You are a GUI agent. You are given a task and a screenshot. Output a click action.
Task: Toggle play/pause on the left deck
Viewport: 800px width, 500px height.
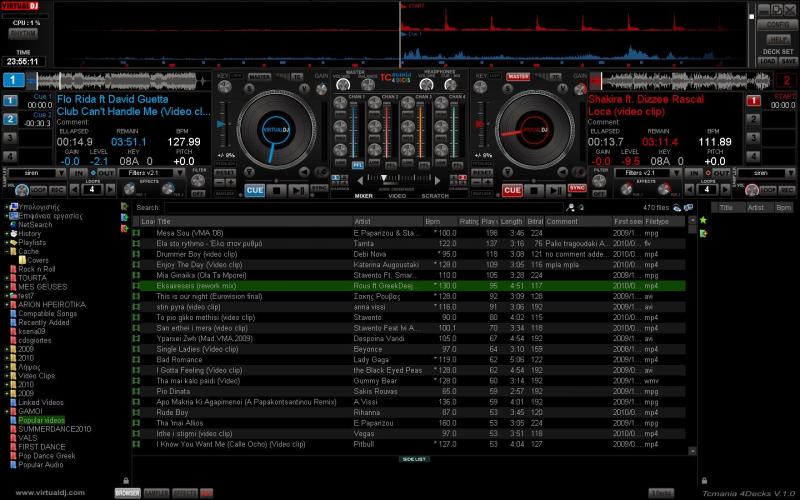click(x=298, y=190)
